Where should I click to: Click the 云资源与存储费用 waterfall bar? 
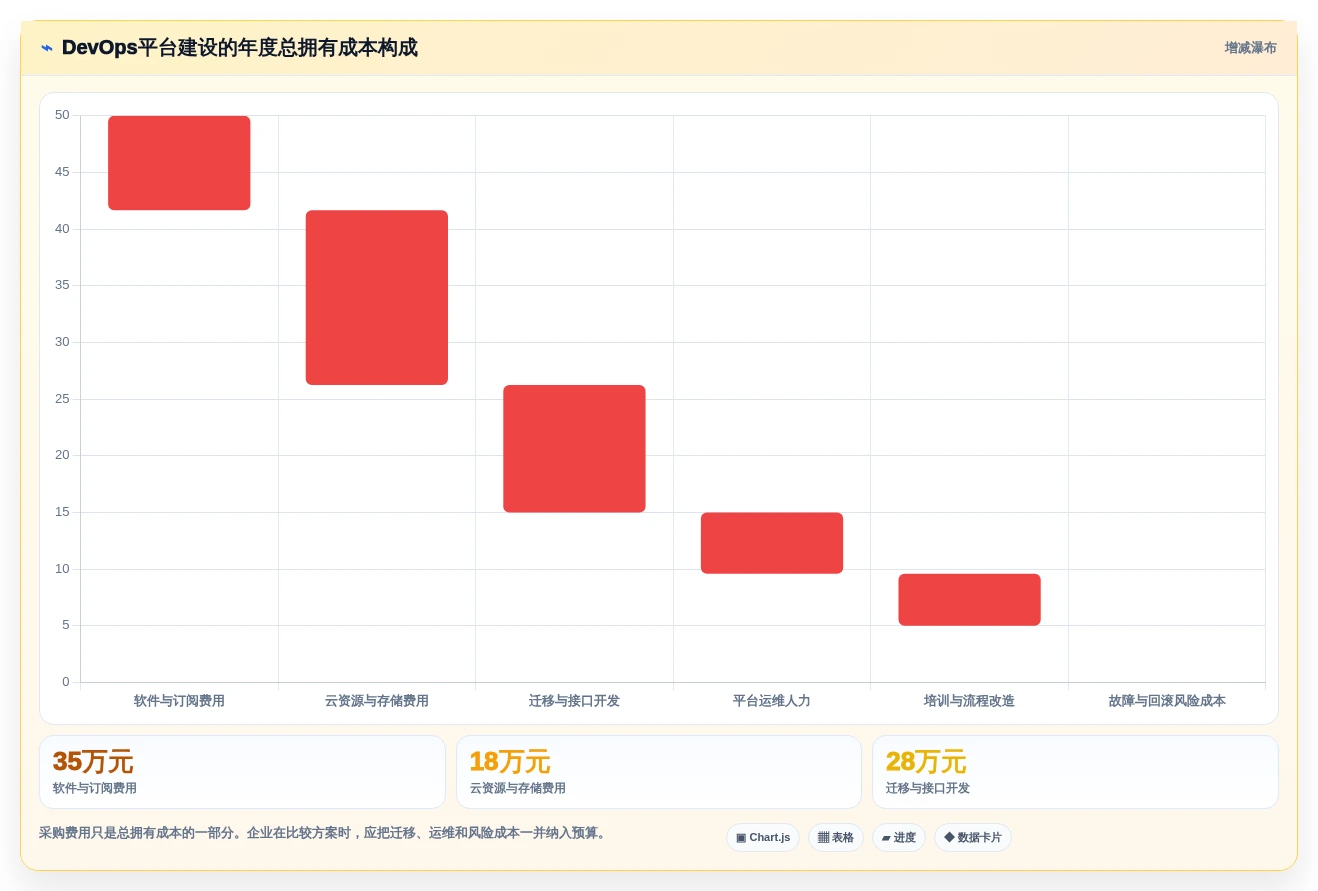[377, 297]
